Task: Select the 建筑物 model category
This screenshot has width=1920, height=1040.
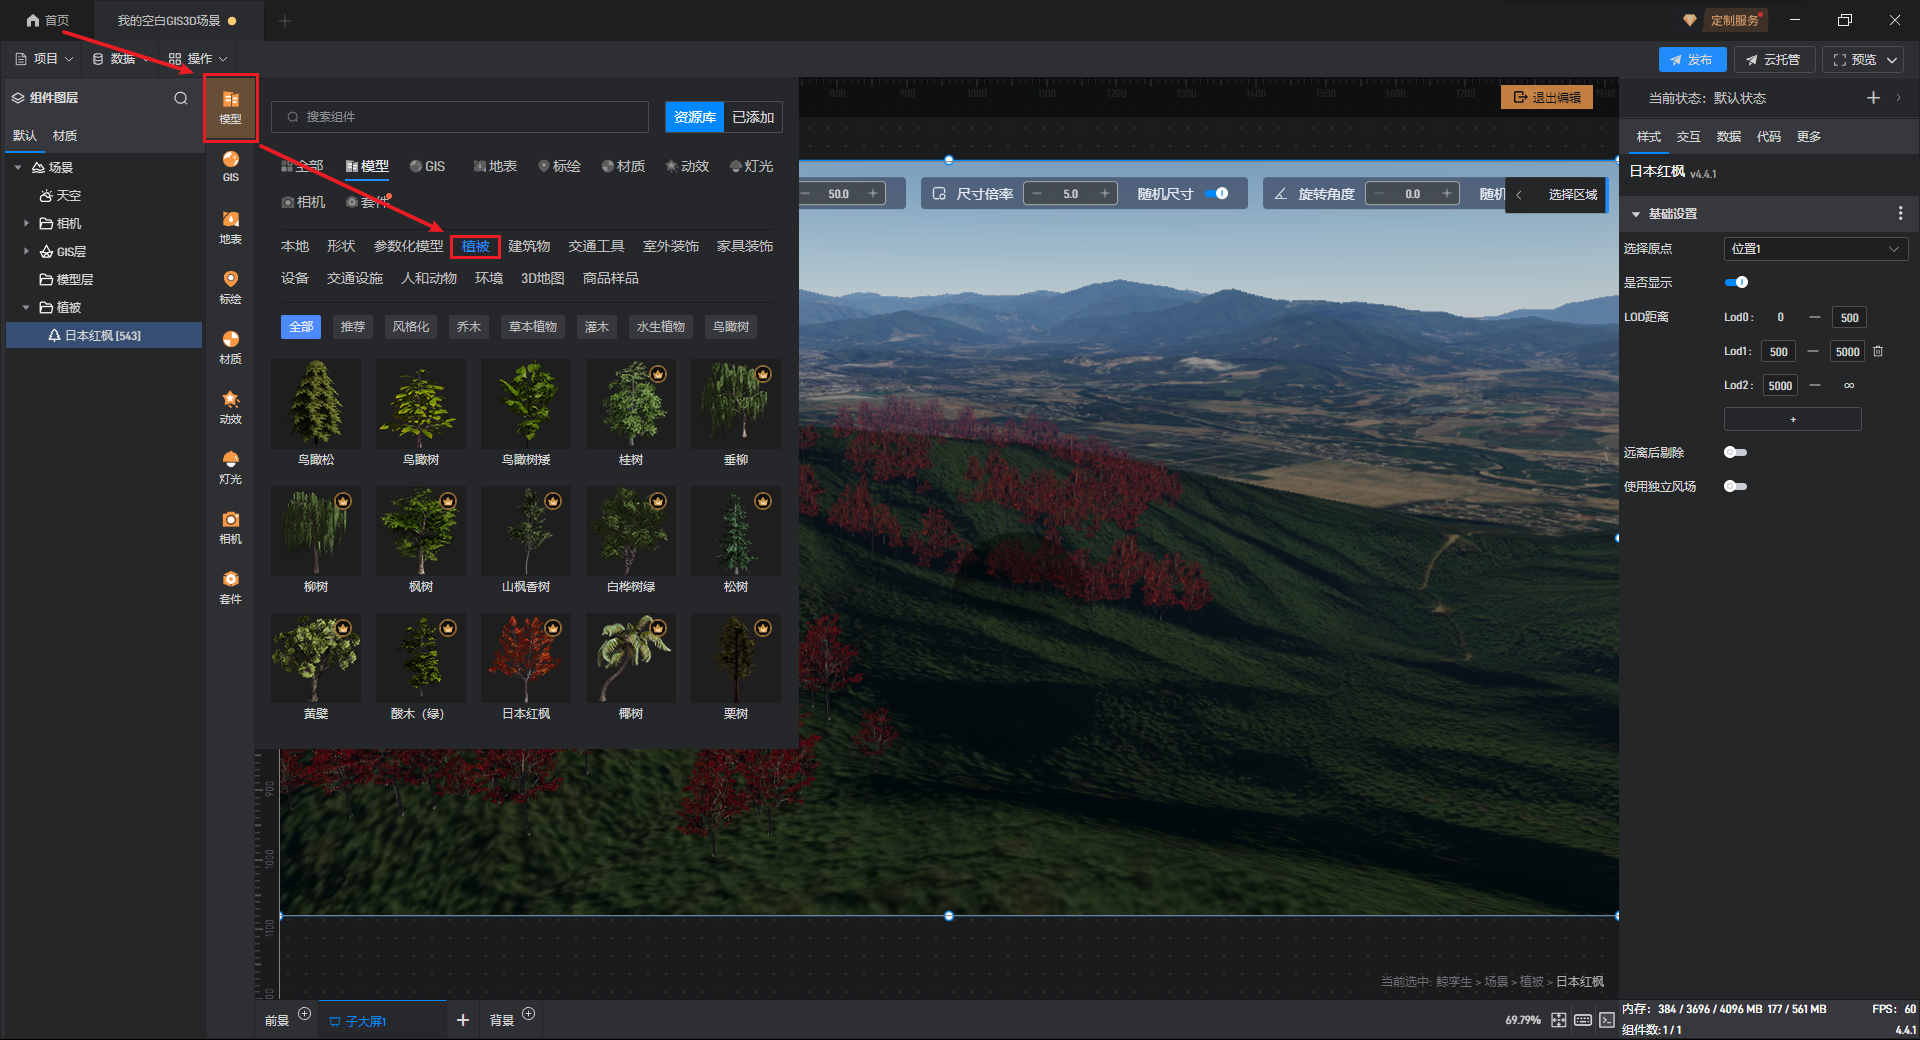Action: pyautogui.click(x=529, y=246)
